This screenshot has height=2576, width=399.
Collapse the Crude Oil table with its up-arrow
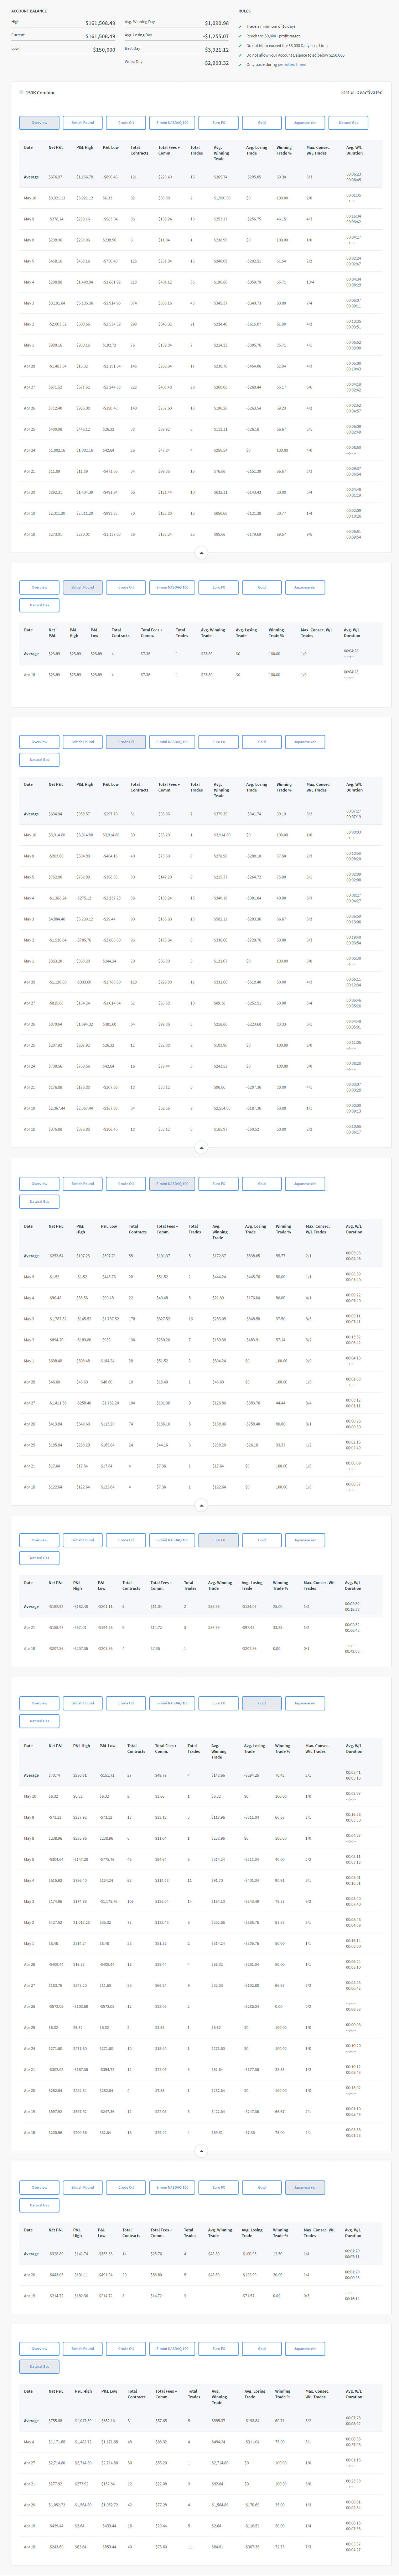pyautogui.click(x=201, y=1148)
